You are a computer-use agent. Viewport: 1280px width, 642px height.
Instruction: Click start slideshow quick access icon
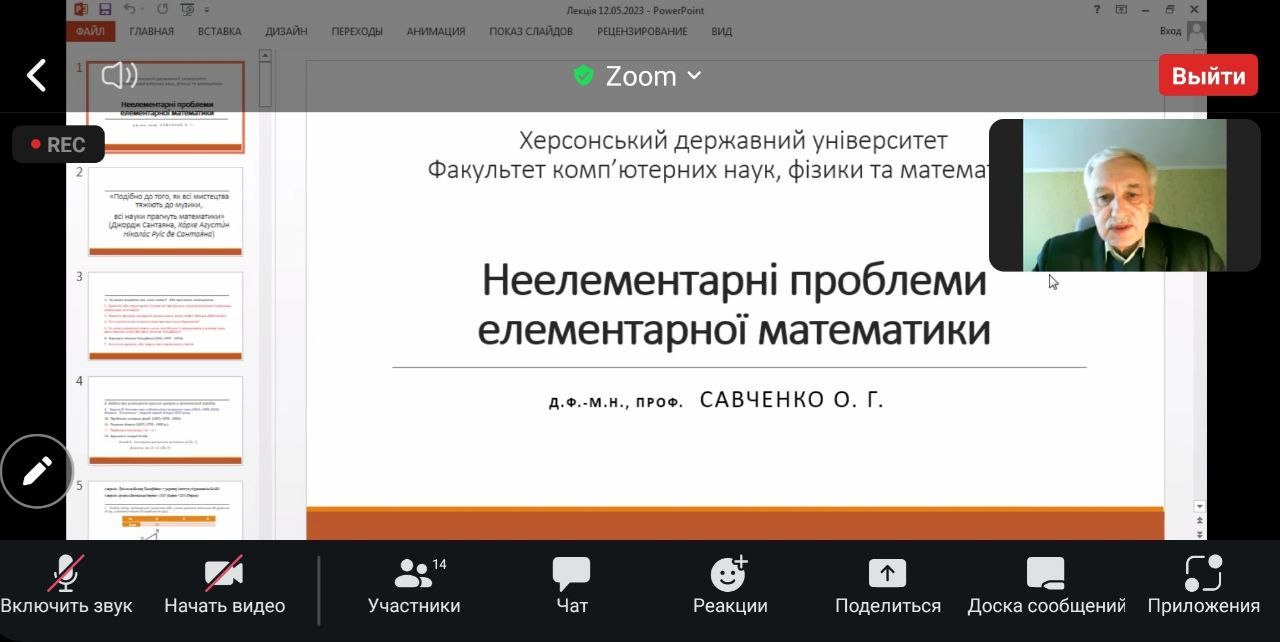pos(188,10)
